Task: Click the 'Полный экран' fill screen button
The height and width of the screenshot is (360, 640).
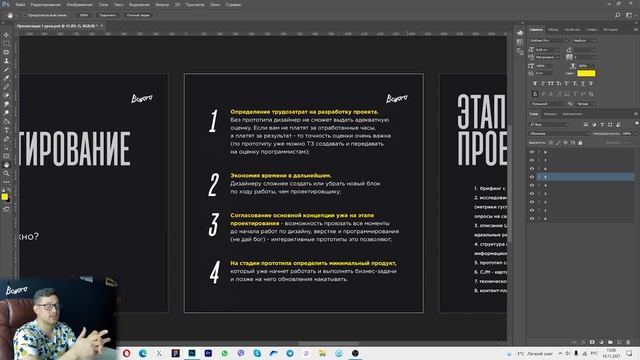Action: (x=138, y=15)
